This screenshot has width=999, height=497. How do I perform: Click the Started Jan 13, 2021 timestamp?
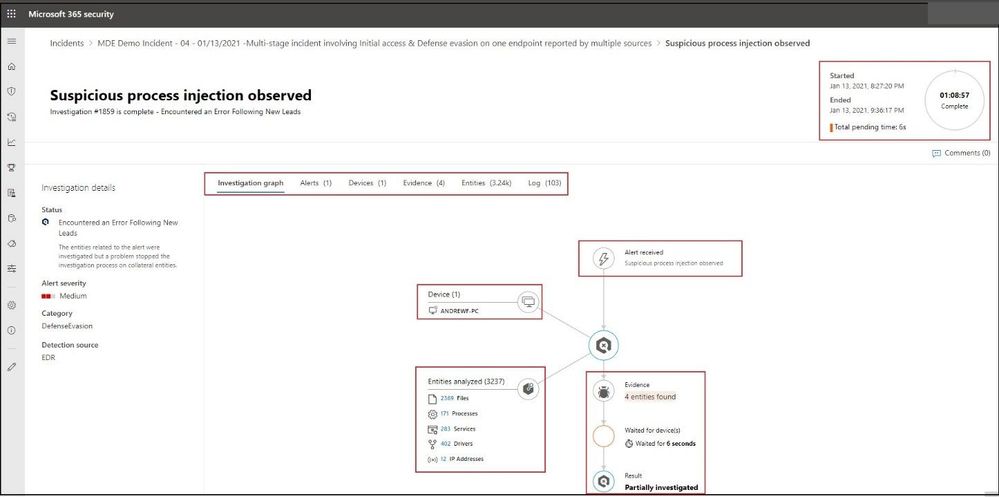pyautogui.click(x=866, y=86)
